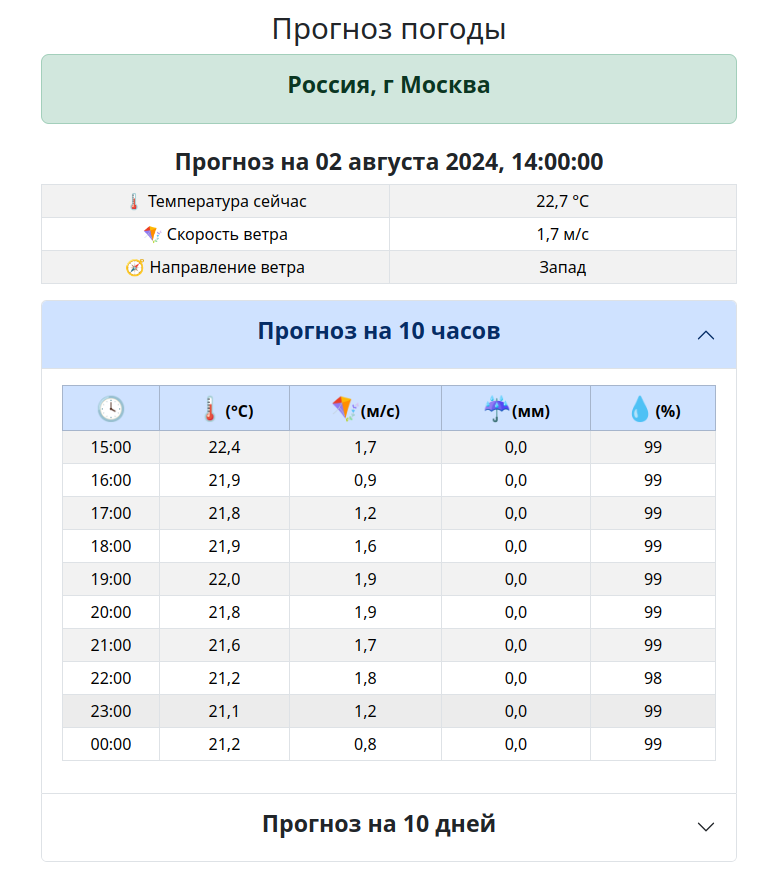Click the 21:00 time cell
The height and width of the screenshot is (878, 781).
click(111, 646)
